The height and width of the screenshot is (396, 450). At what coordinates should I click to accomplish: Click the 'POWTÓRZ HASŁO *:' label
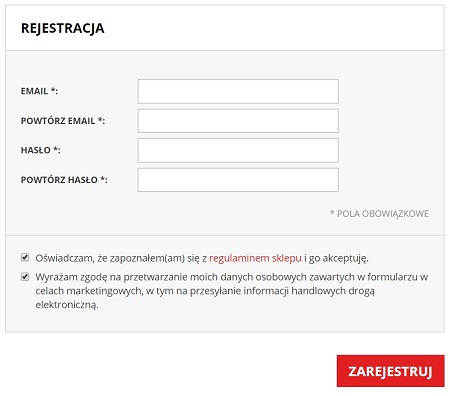(64, 180)
